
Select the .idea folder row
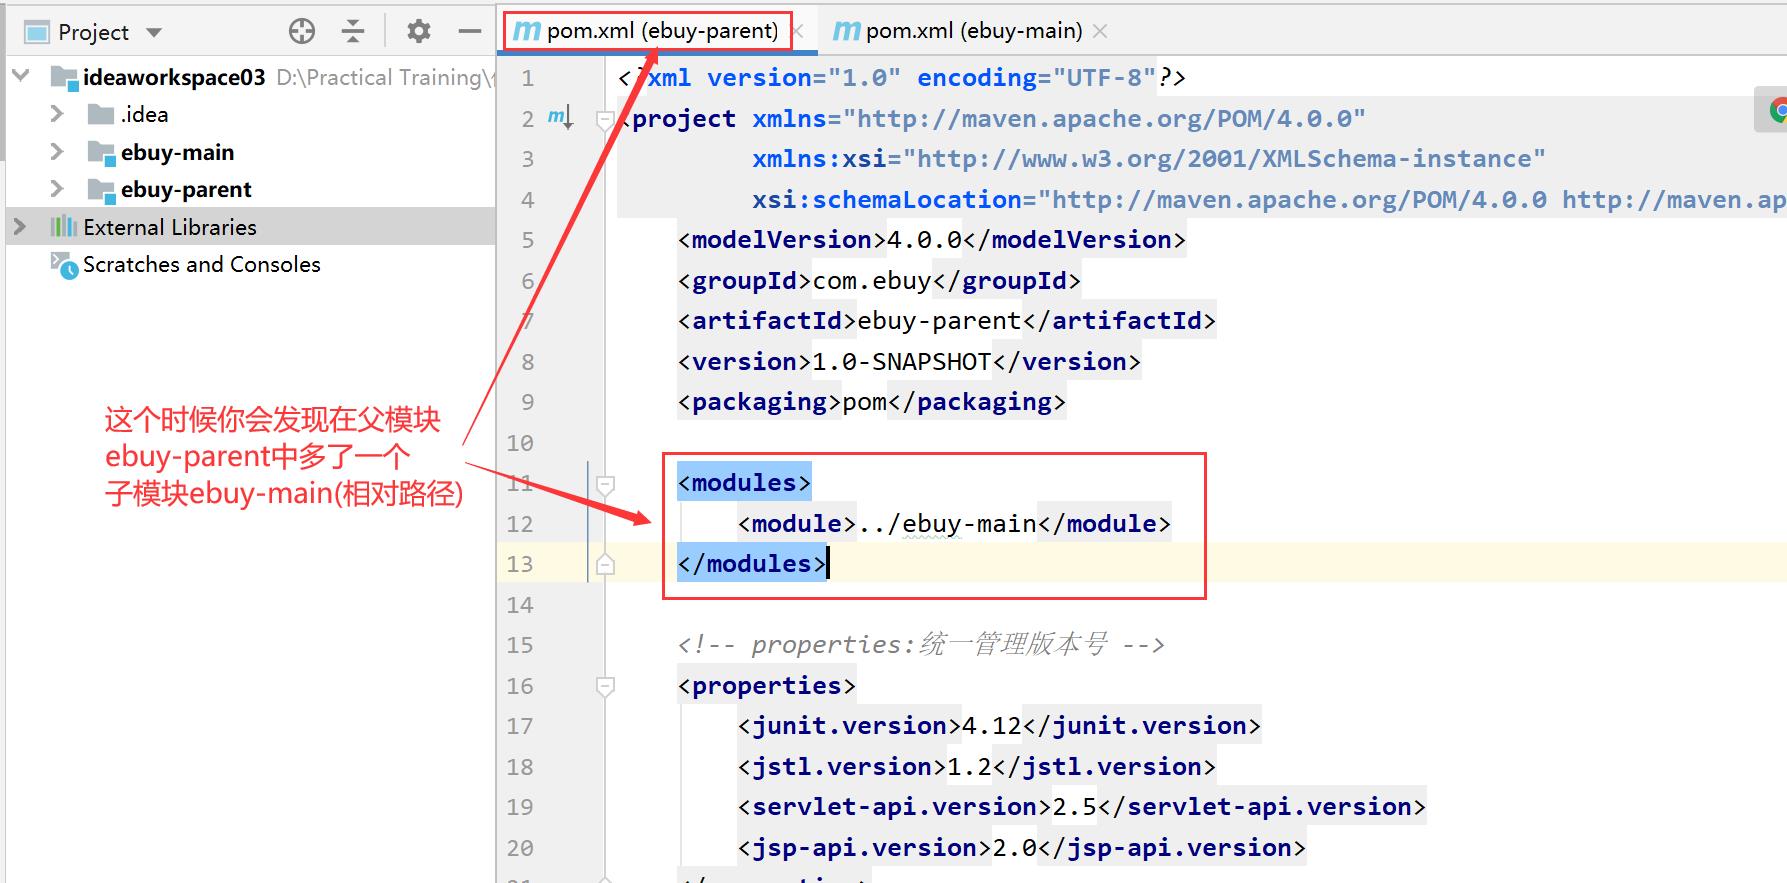[x=250, y=114]
